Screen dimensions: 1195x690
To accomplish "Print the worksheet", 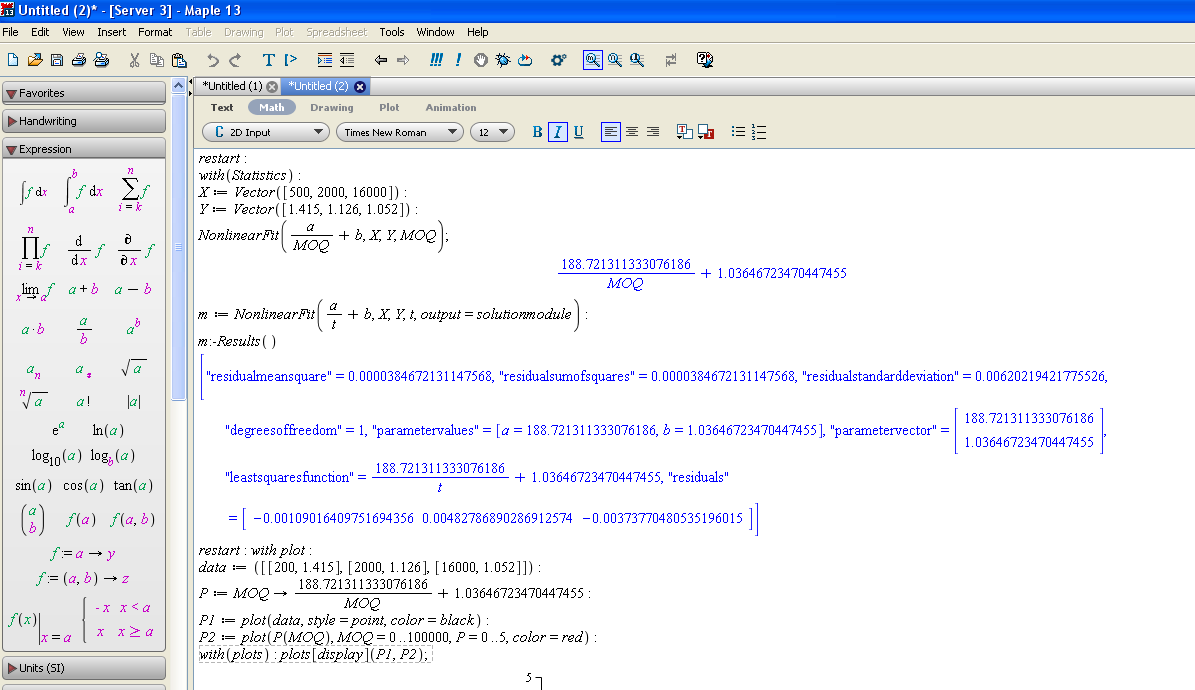I will (78, 60).
